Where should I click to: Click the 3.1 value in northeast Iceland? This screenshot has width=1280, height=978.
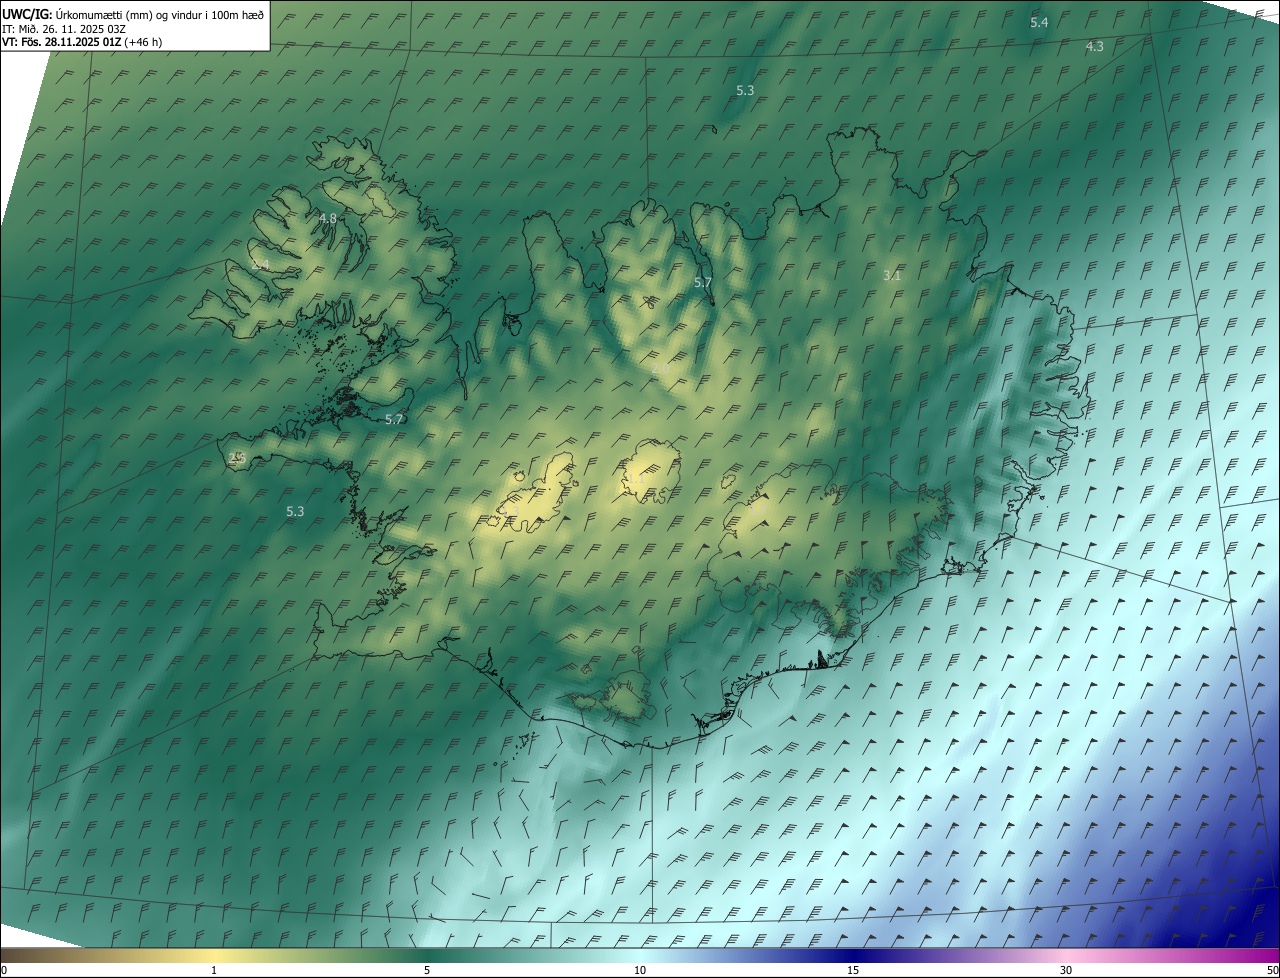coord(893,275)
